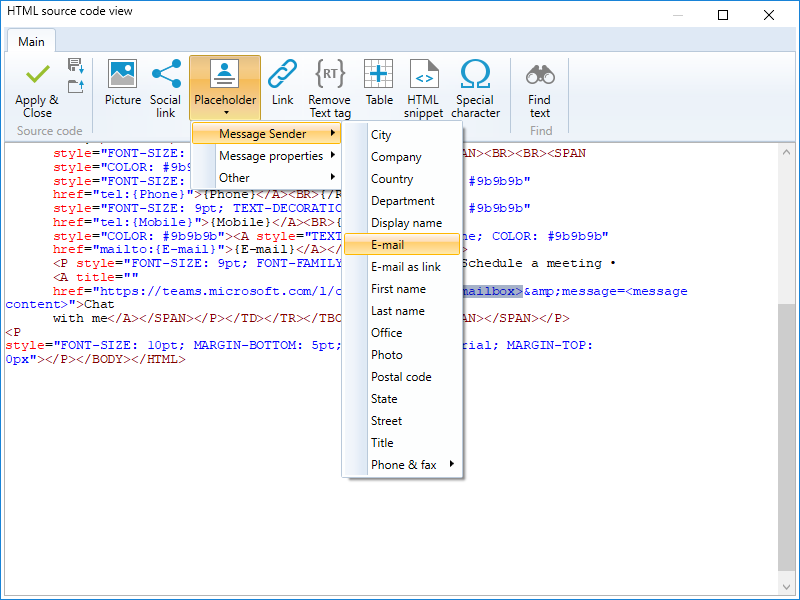Click the load source from file icon

[x=76, y=86]
